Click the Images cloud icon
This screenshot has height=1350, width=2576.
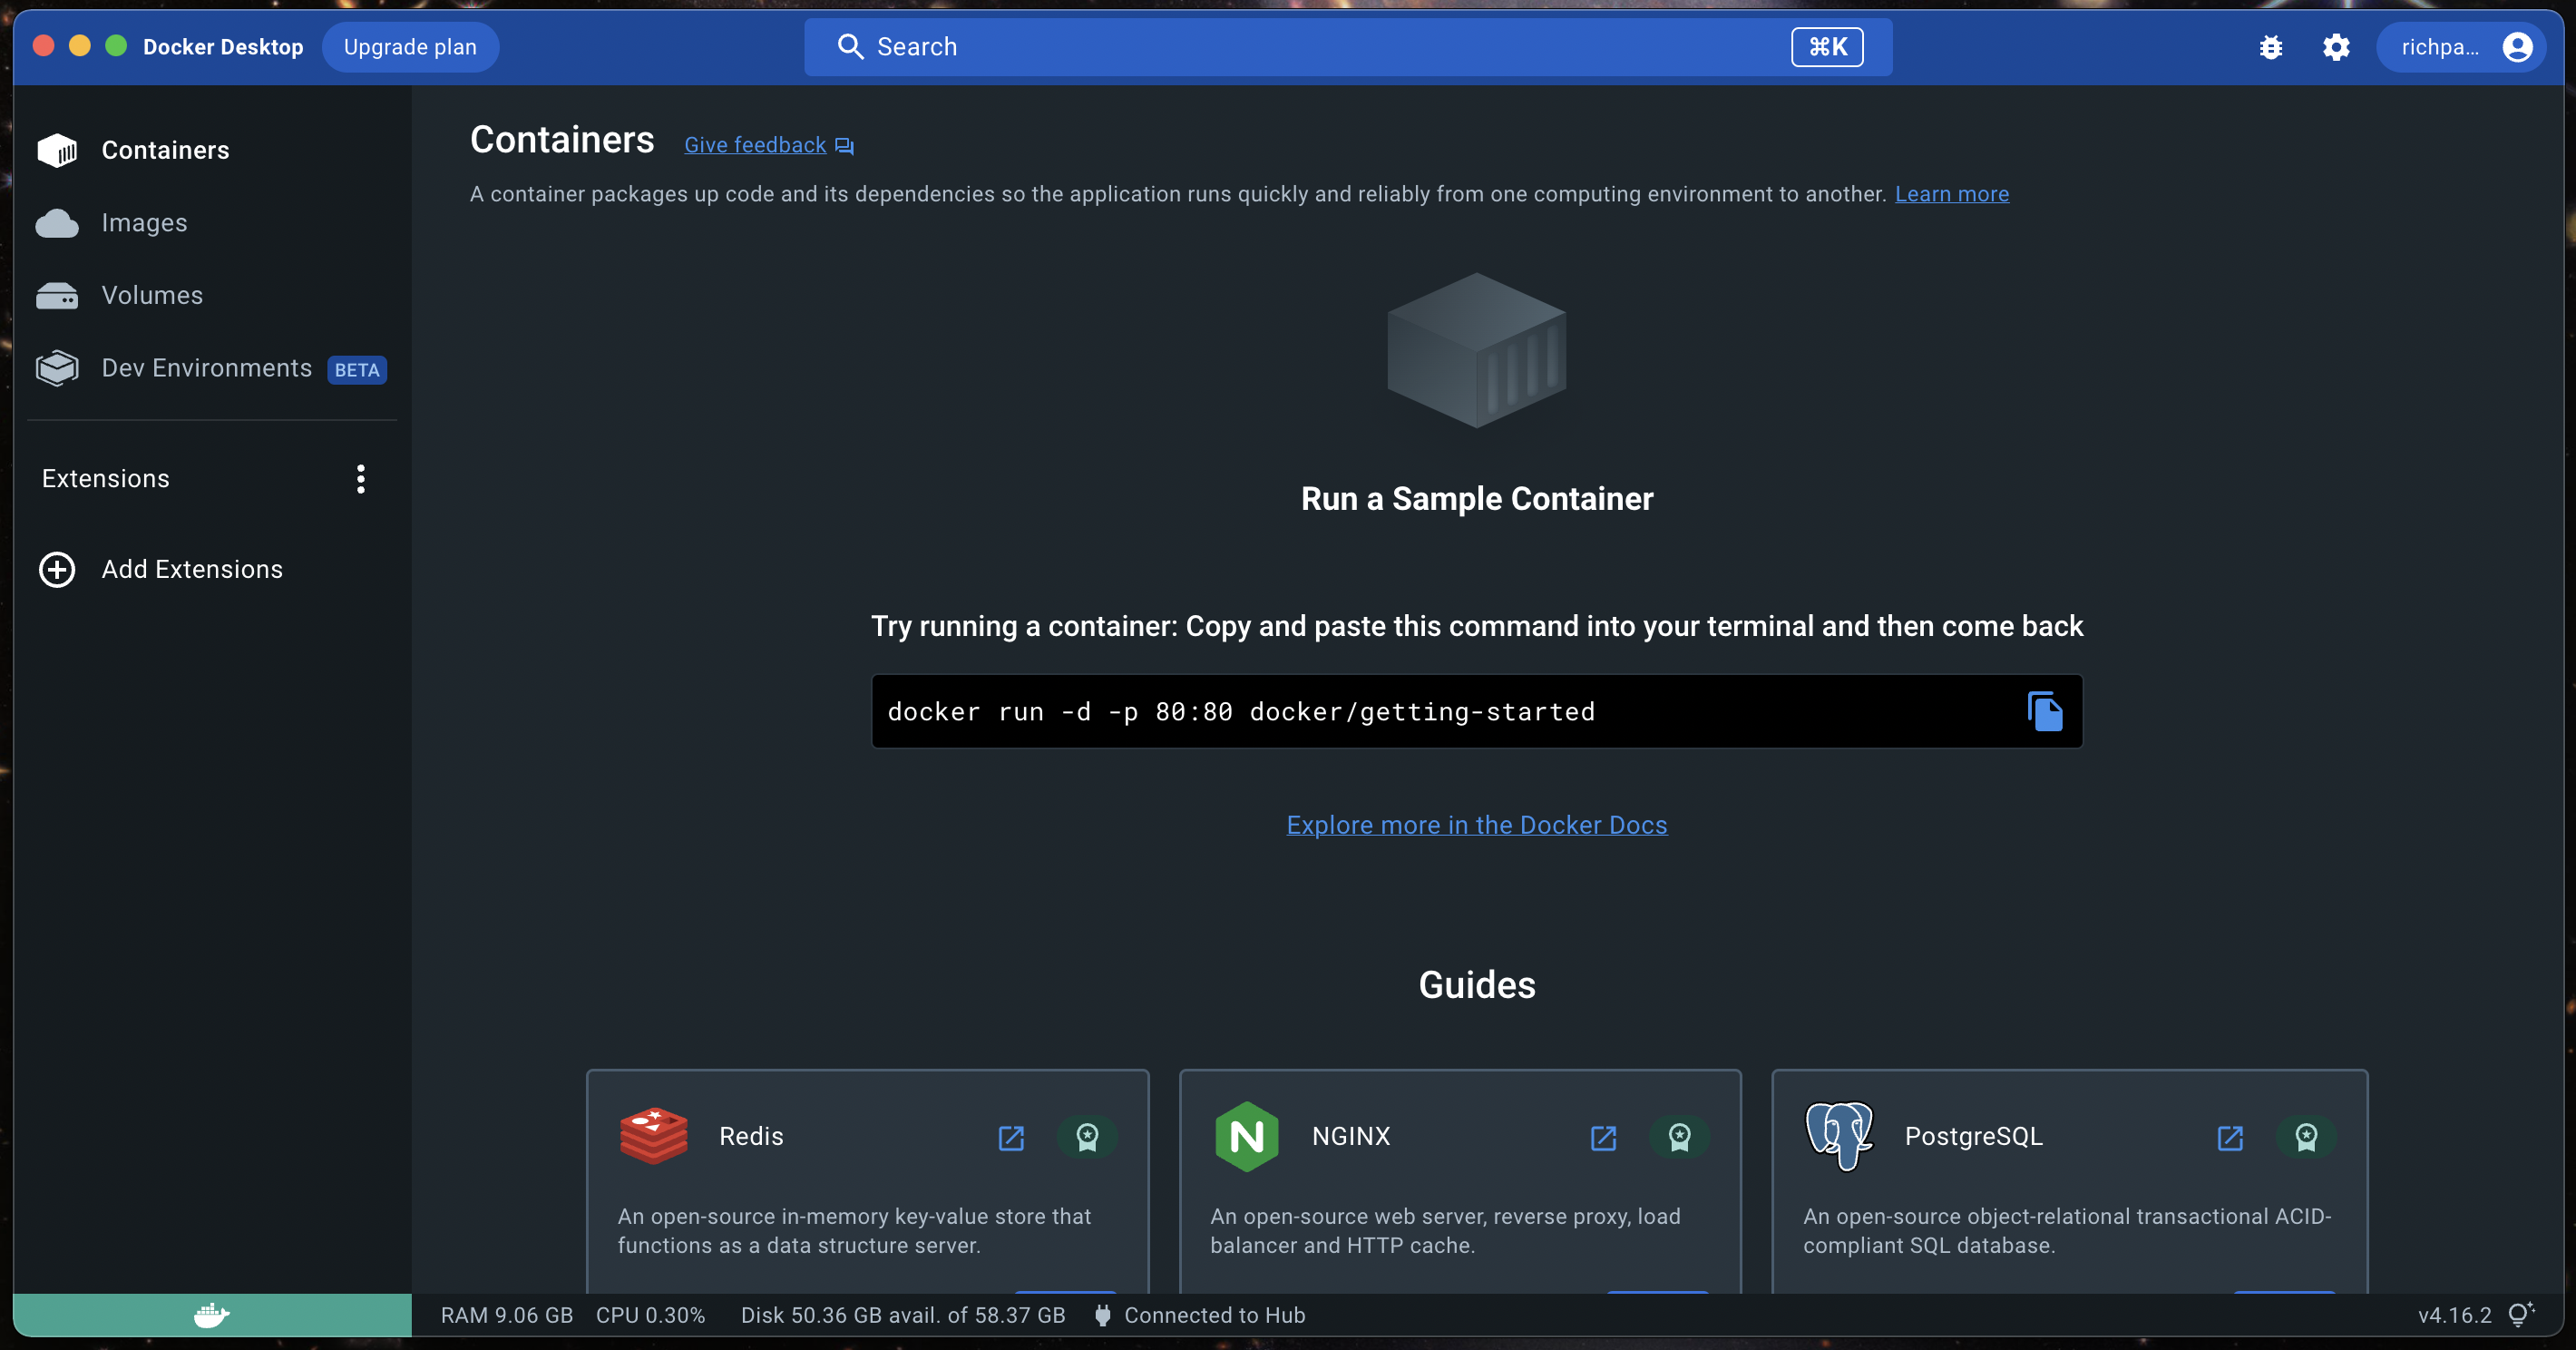[x=57, y=223]
